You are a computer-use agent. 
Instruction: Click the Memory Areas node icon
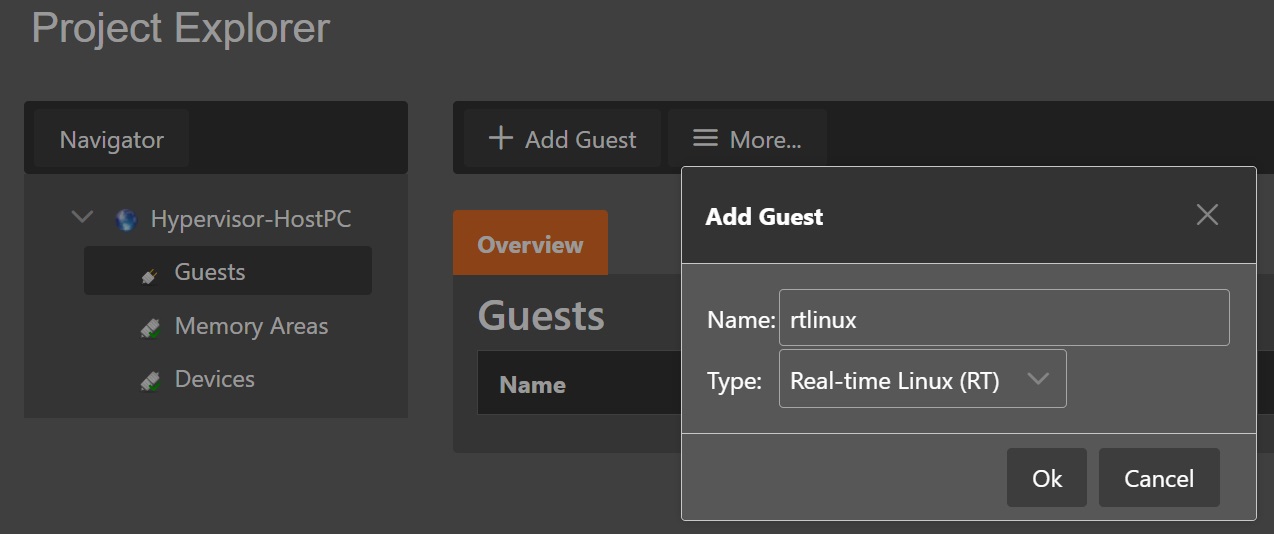[150, 327]
